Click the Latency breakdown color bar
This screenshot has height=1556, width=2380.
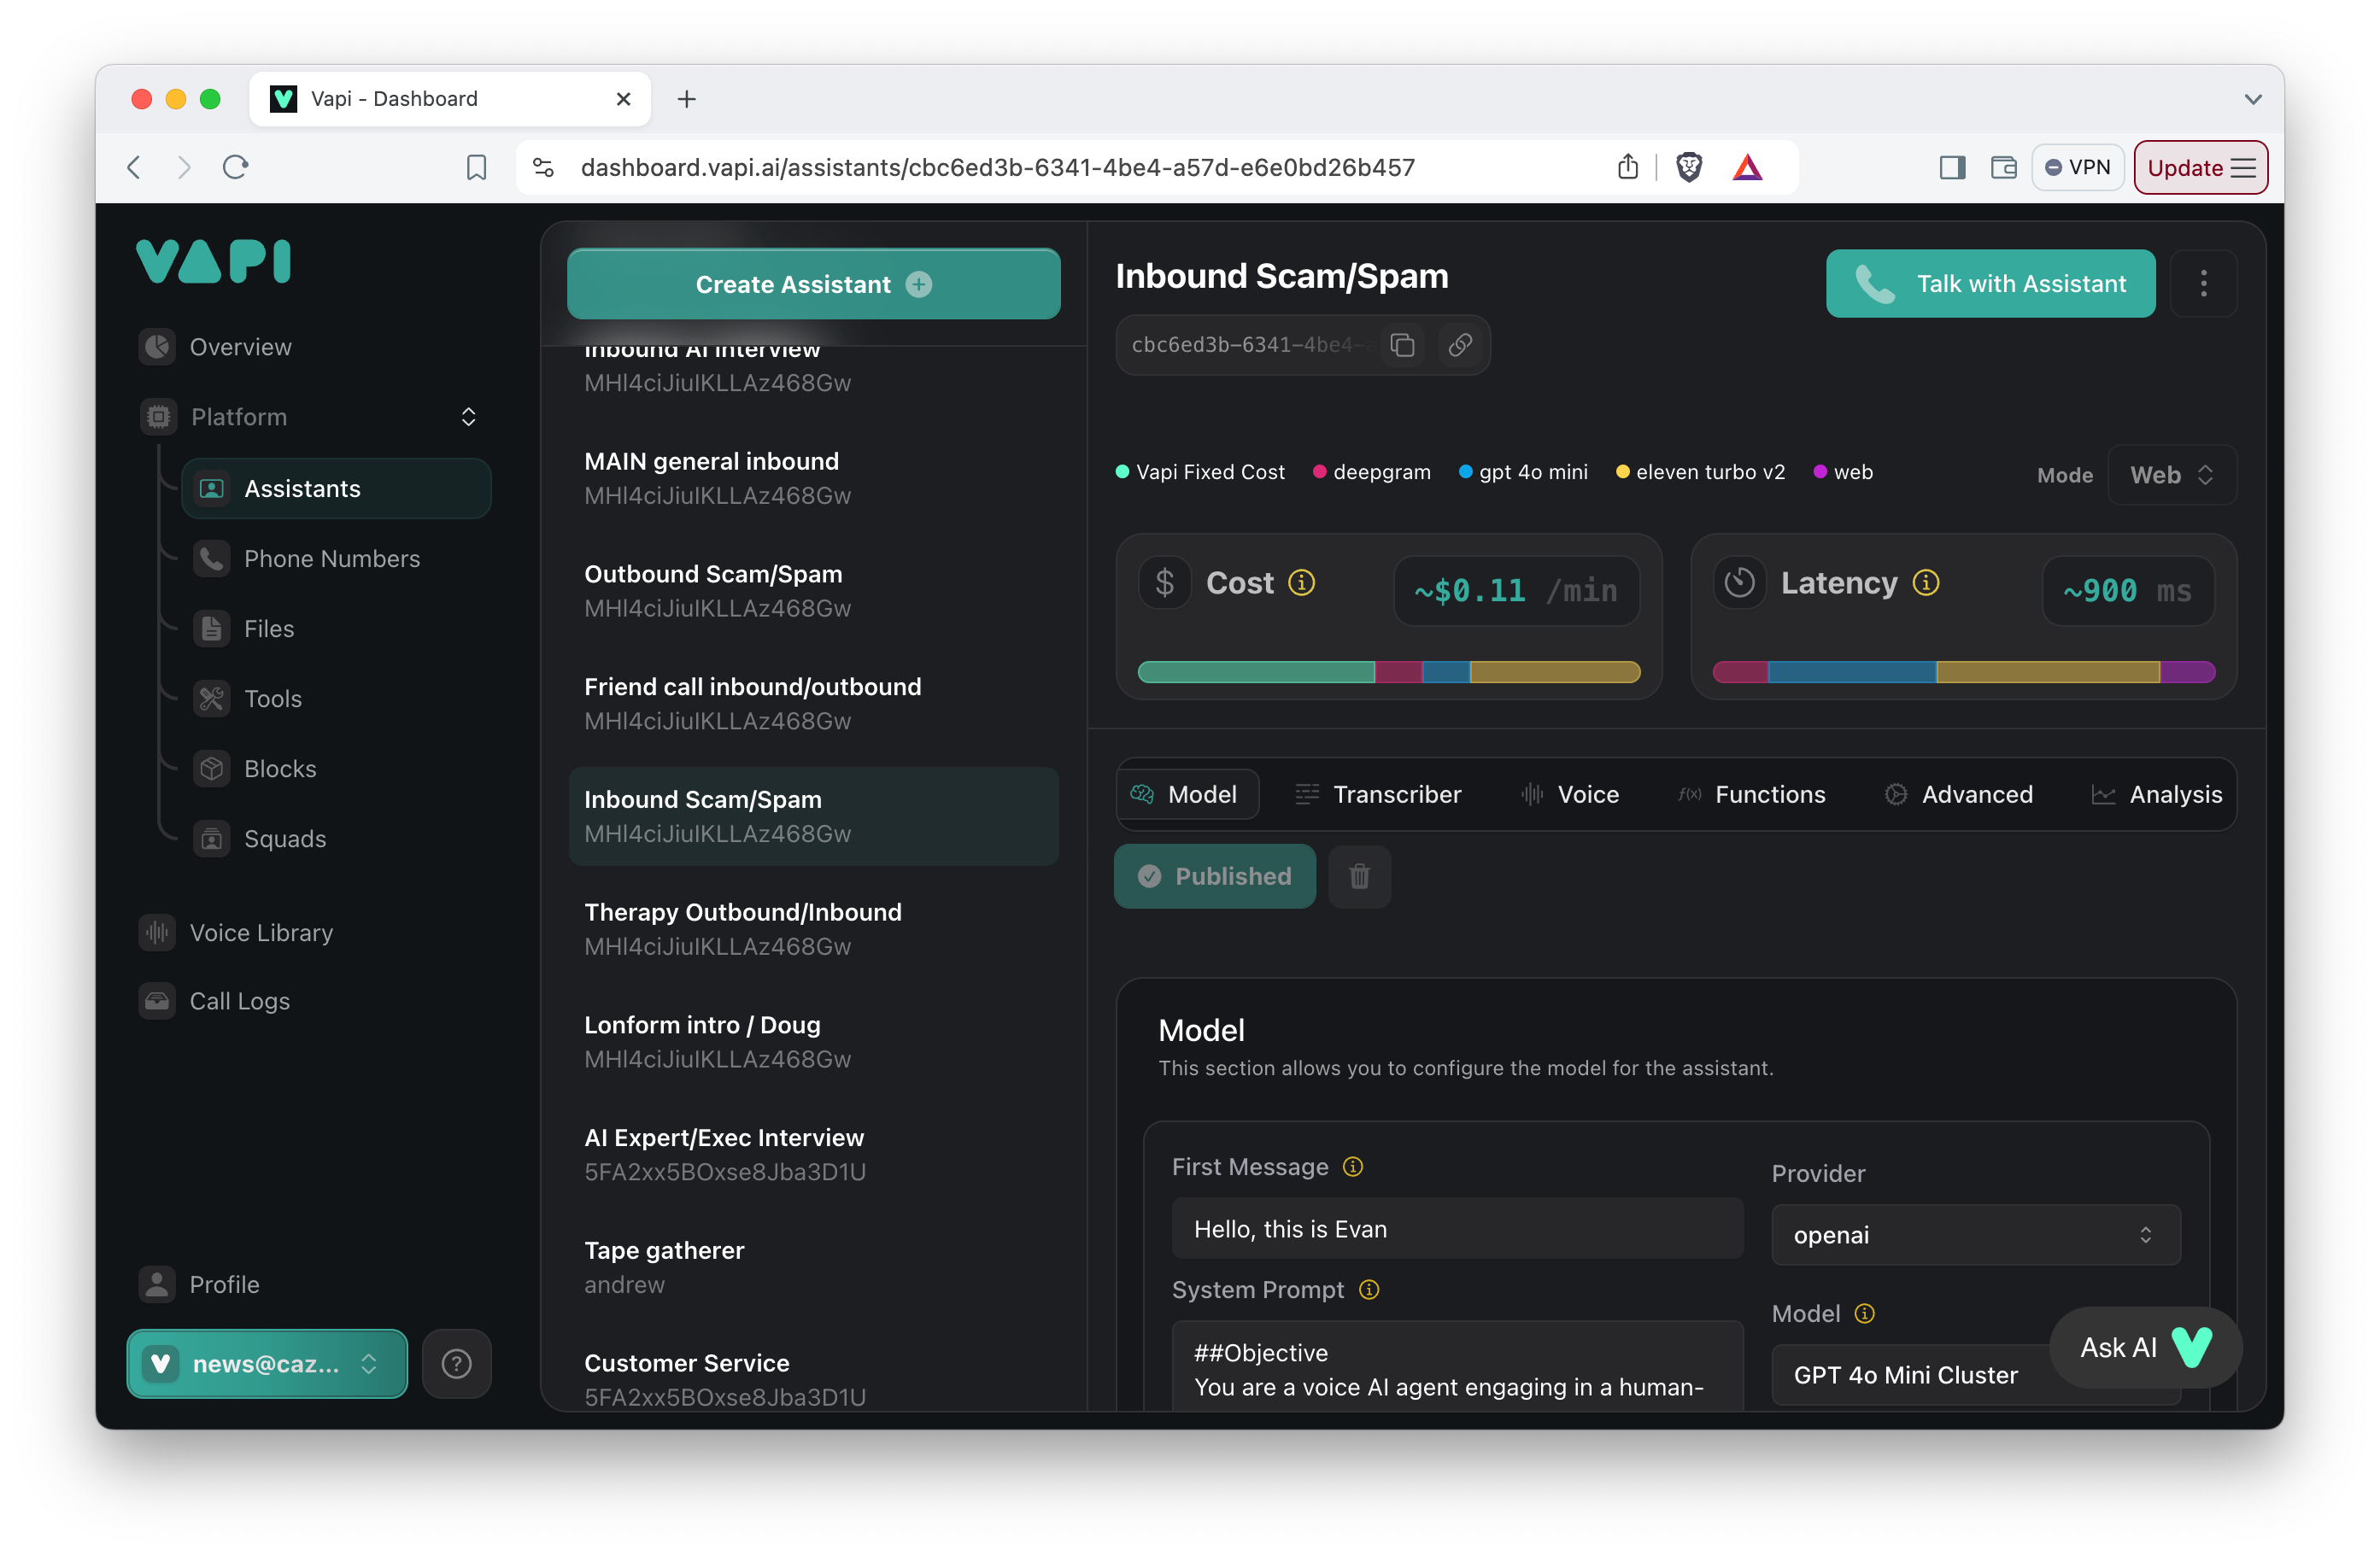click(1963, 672)
